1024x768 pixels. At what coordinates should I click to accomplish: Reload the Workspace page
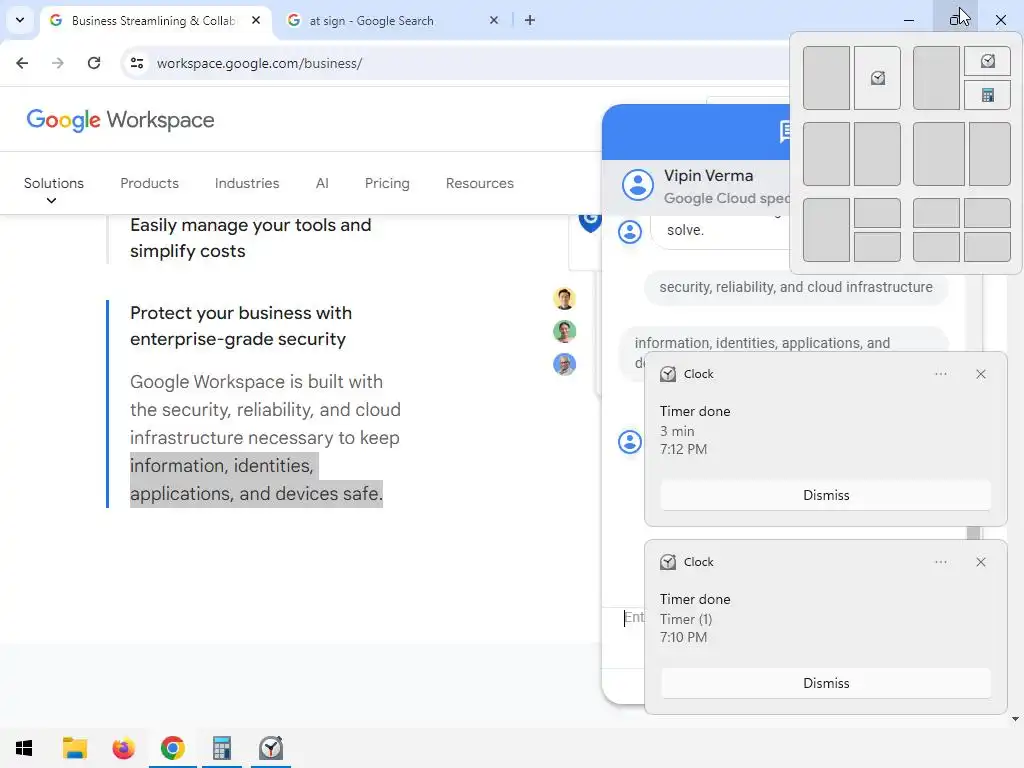pos(94,63)
